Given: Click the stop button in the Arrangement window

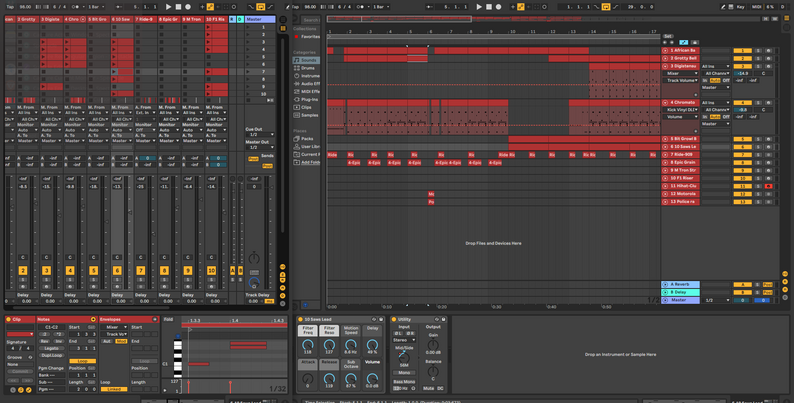Looking at the screenshot, I should (489, 7).
